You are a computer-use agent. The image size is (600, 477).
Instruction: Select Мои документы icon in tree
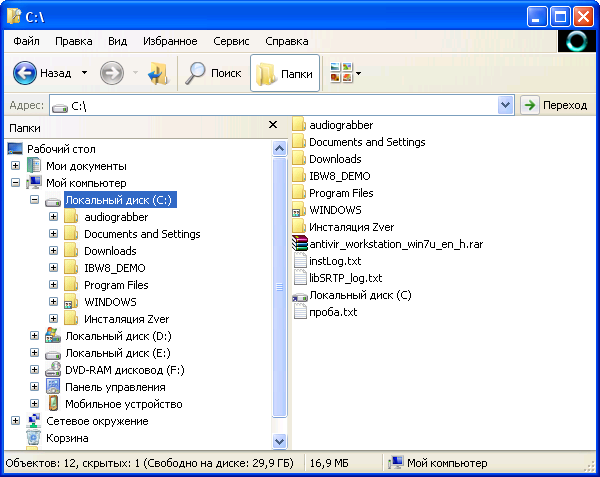coord(34,166)
